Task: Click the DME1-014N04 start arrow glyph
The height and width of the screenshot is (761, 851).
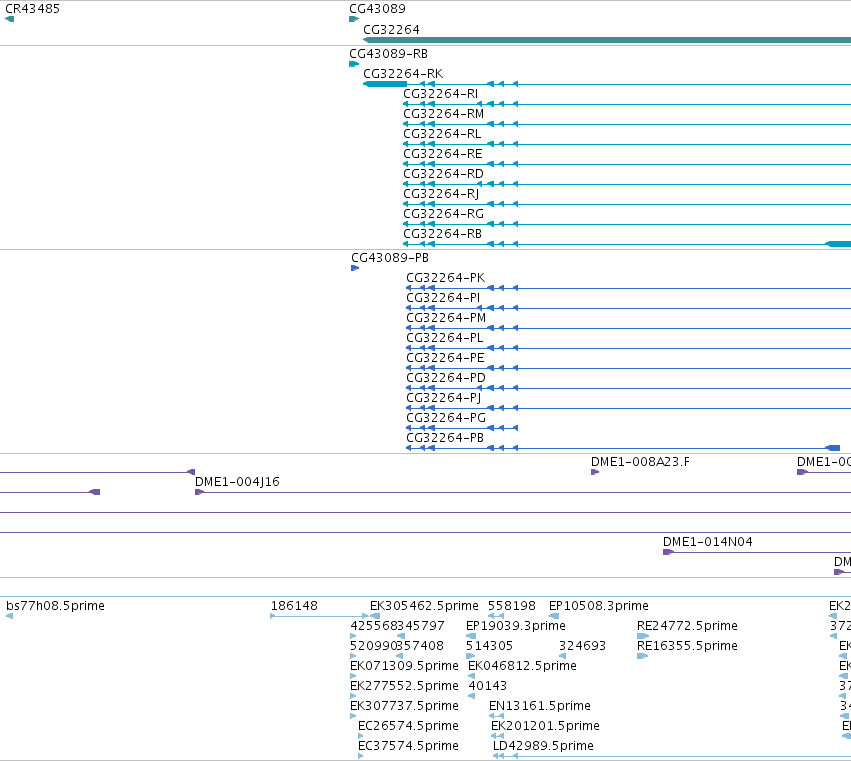Action: click(668, 553)
